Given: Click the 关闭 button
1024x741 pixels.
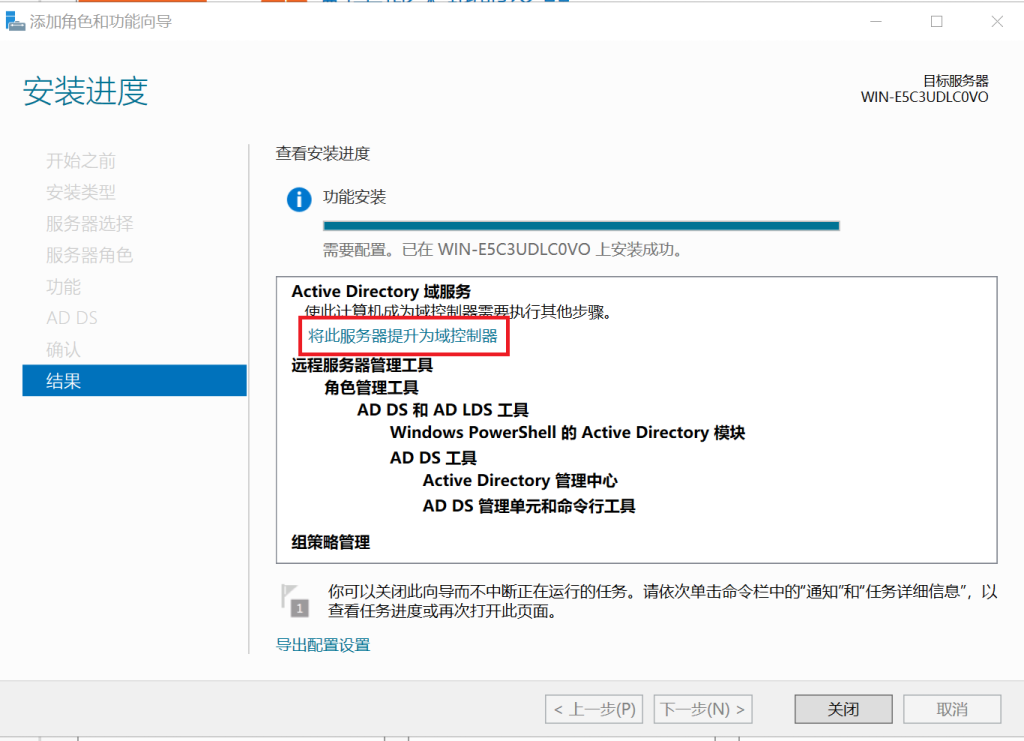Looking at the screenshot, I should coord(843,709).
